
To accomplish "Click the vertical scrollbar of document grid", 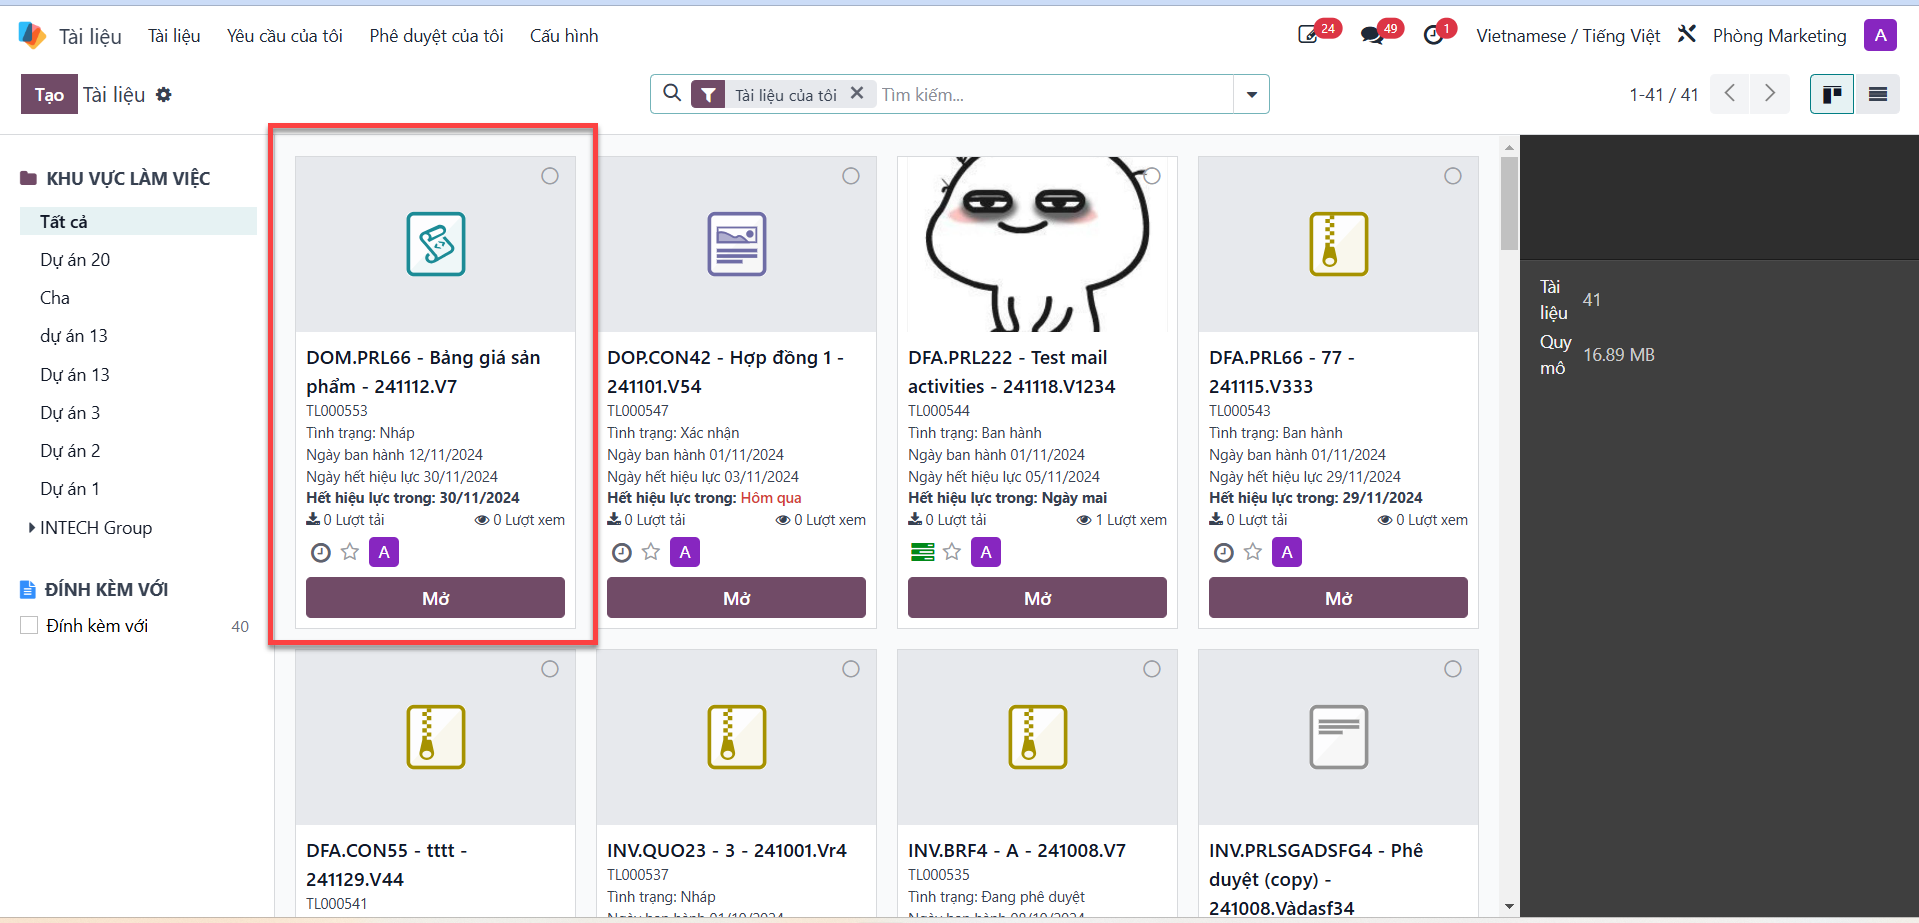I will 1509,203.
